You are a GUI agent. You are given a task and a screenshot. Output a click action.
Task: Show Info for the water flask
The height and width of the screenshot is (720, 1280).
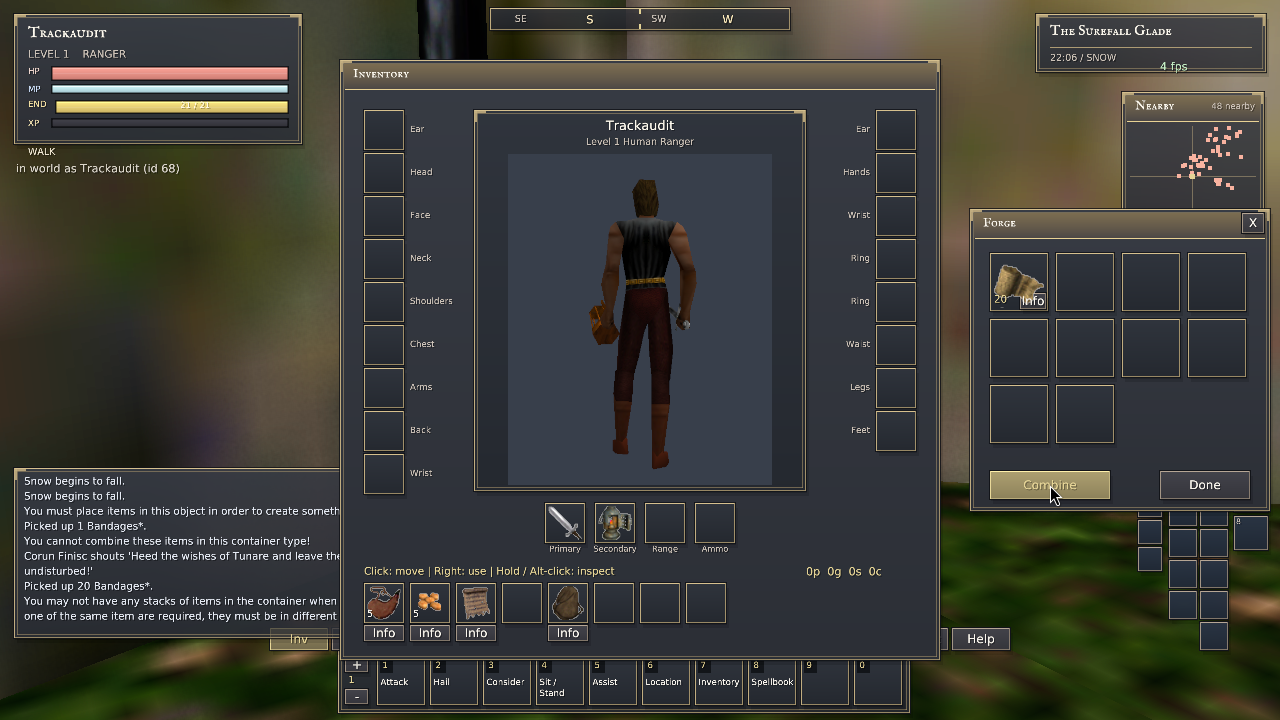click(x=384, y=633)
